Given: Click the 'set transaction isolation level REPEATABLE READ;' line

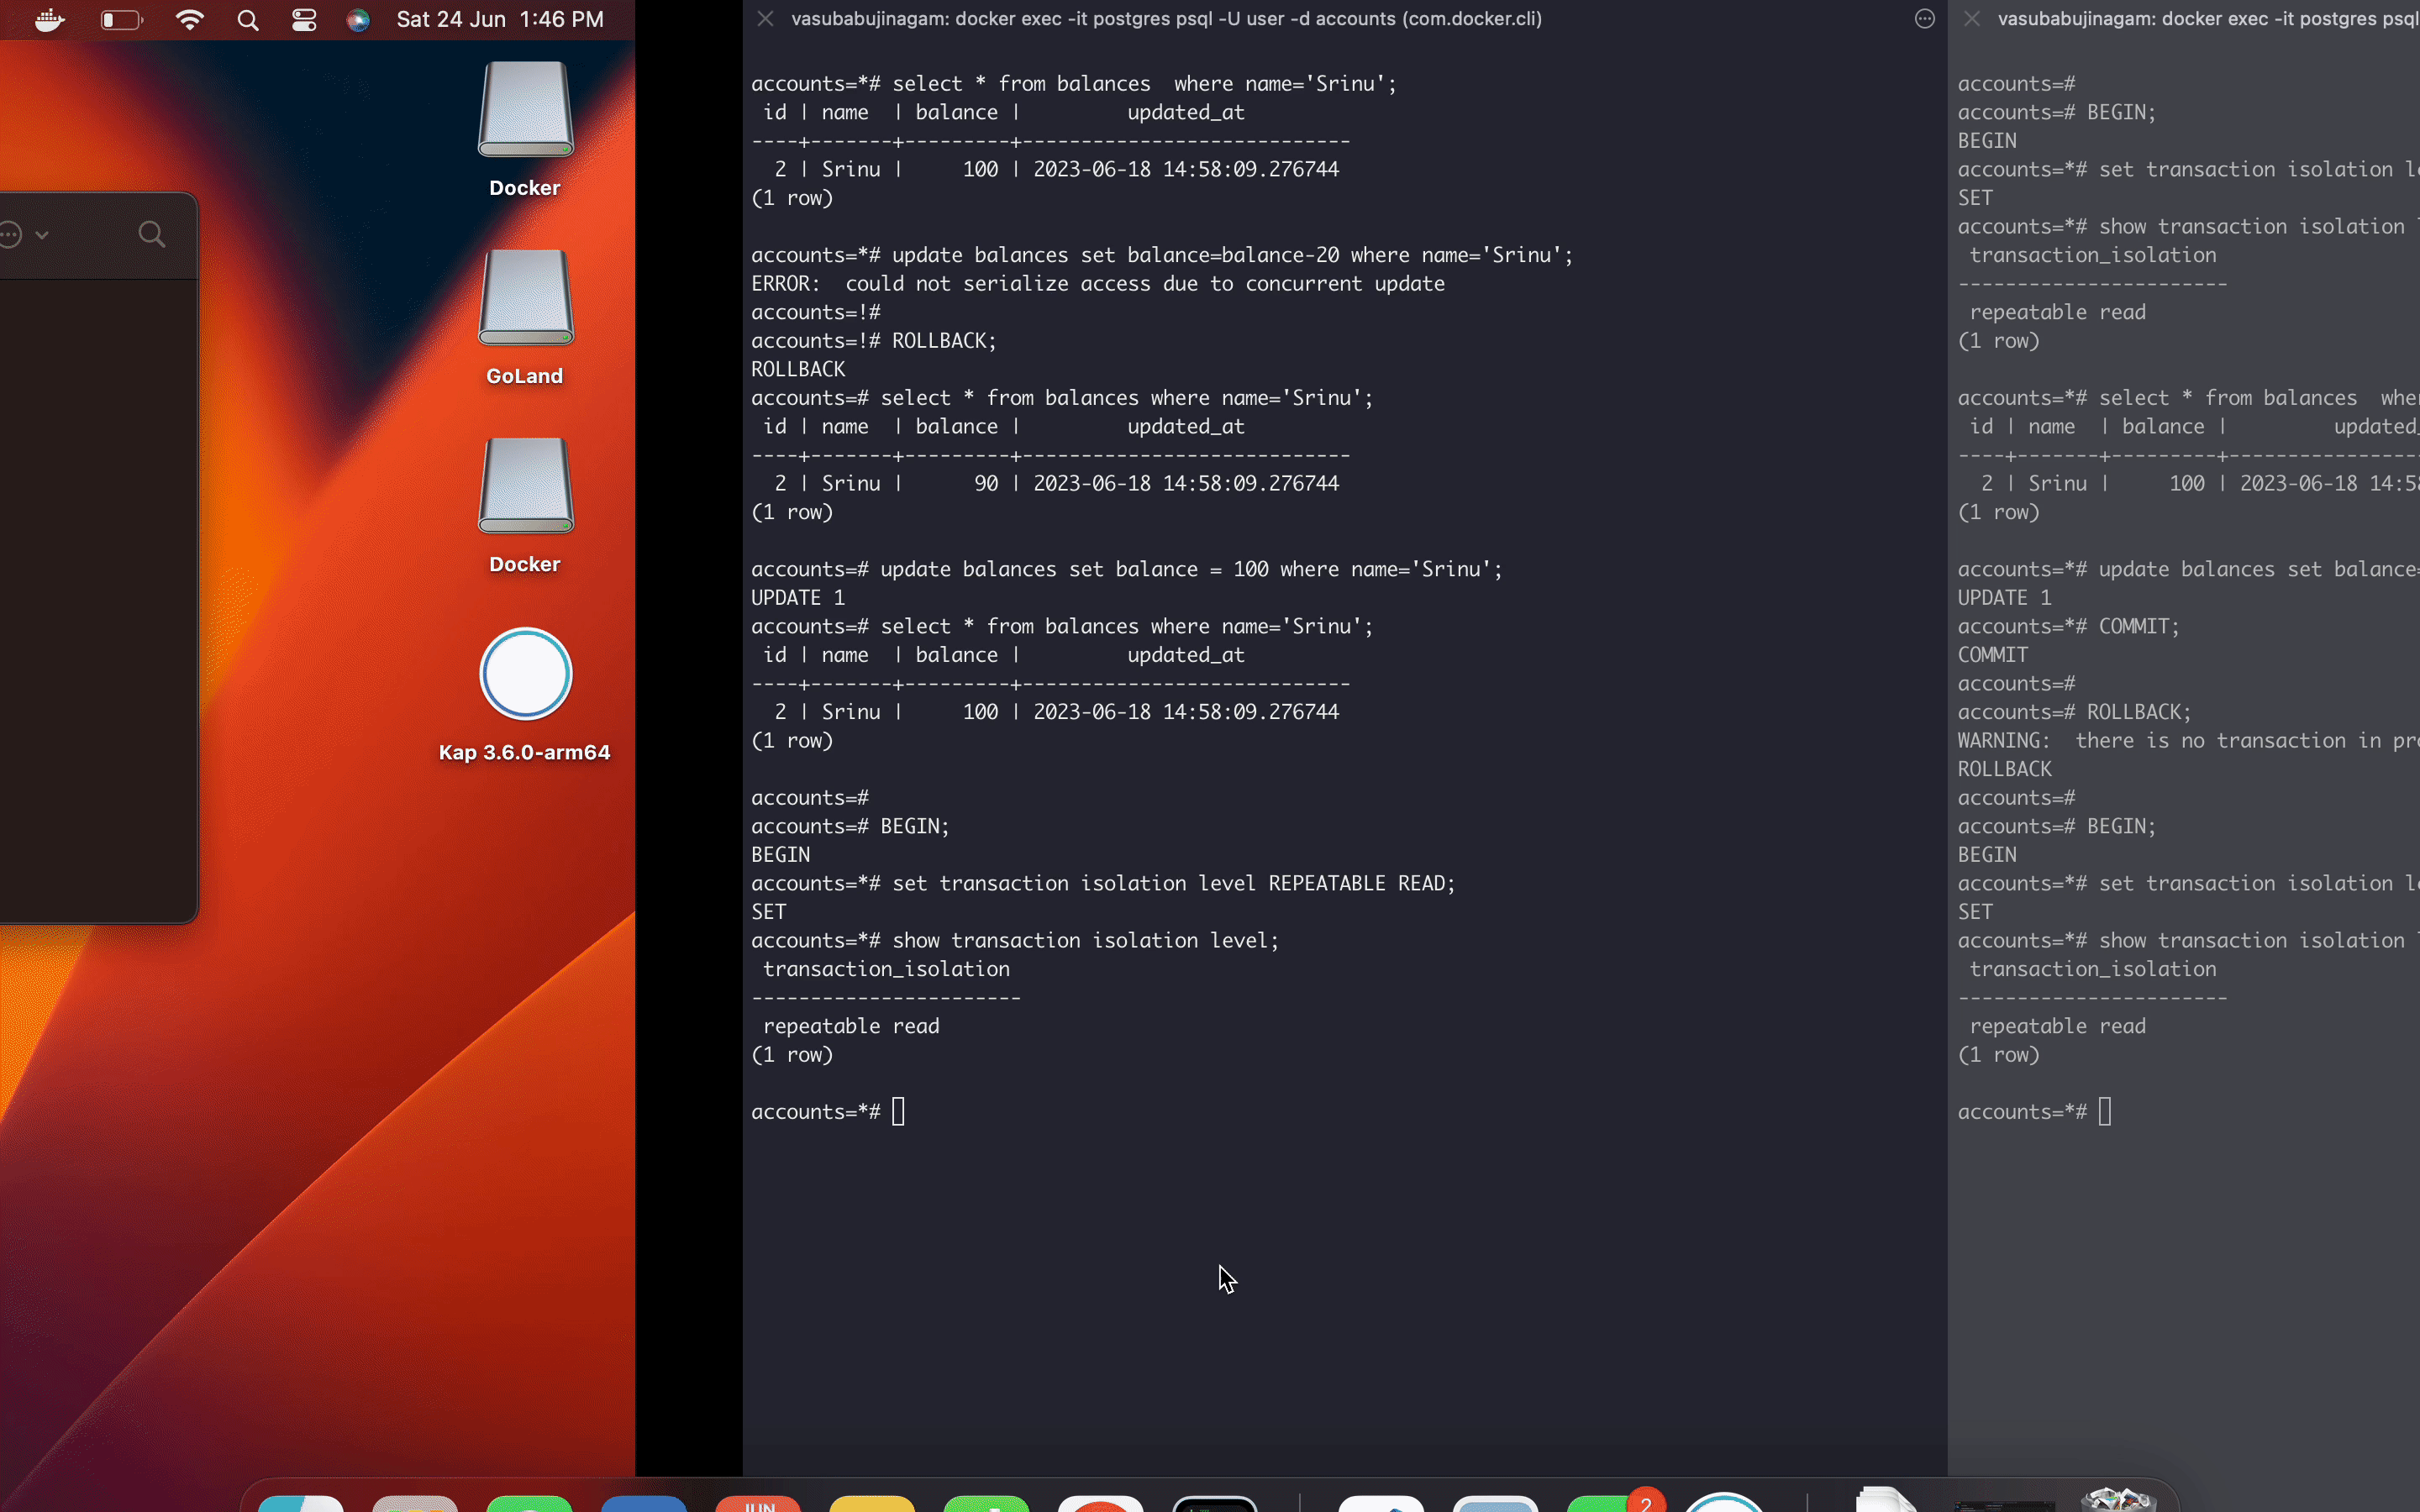Looking at the screenshot, I should point(1103,883).
